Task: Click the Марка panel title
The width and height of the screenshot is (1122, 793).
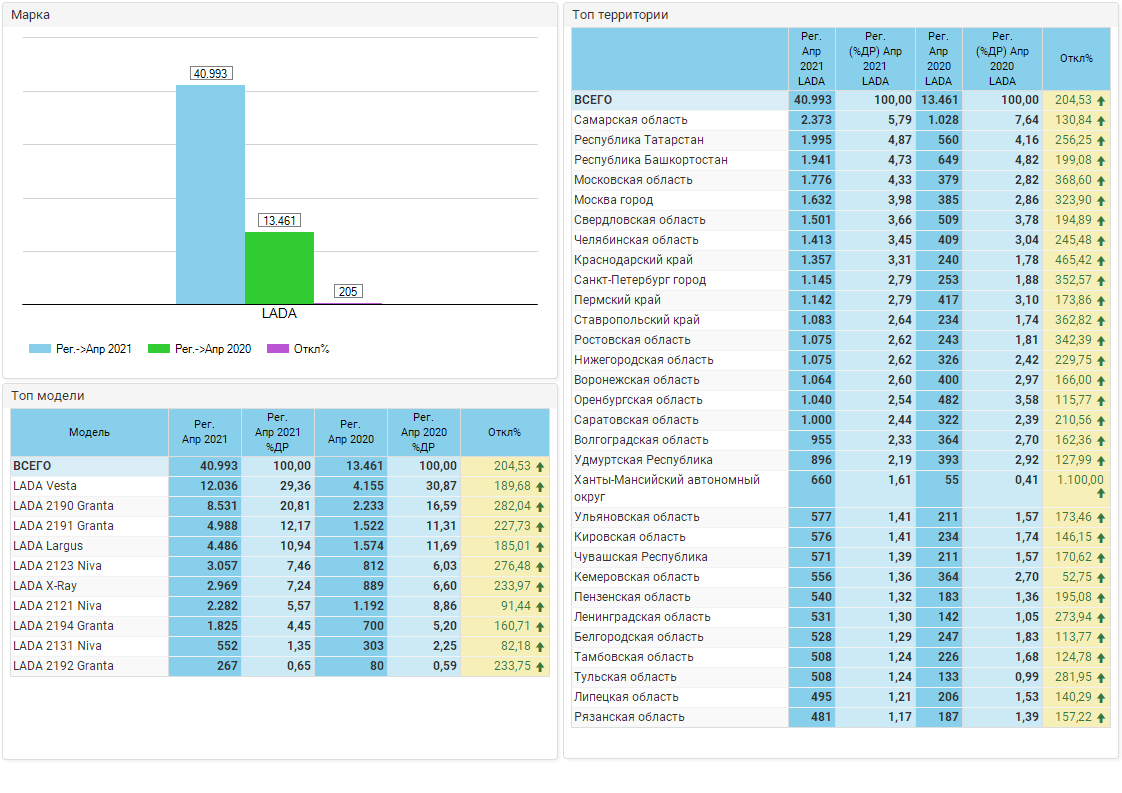Action: [x=30, y=15]
